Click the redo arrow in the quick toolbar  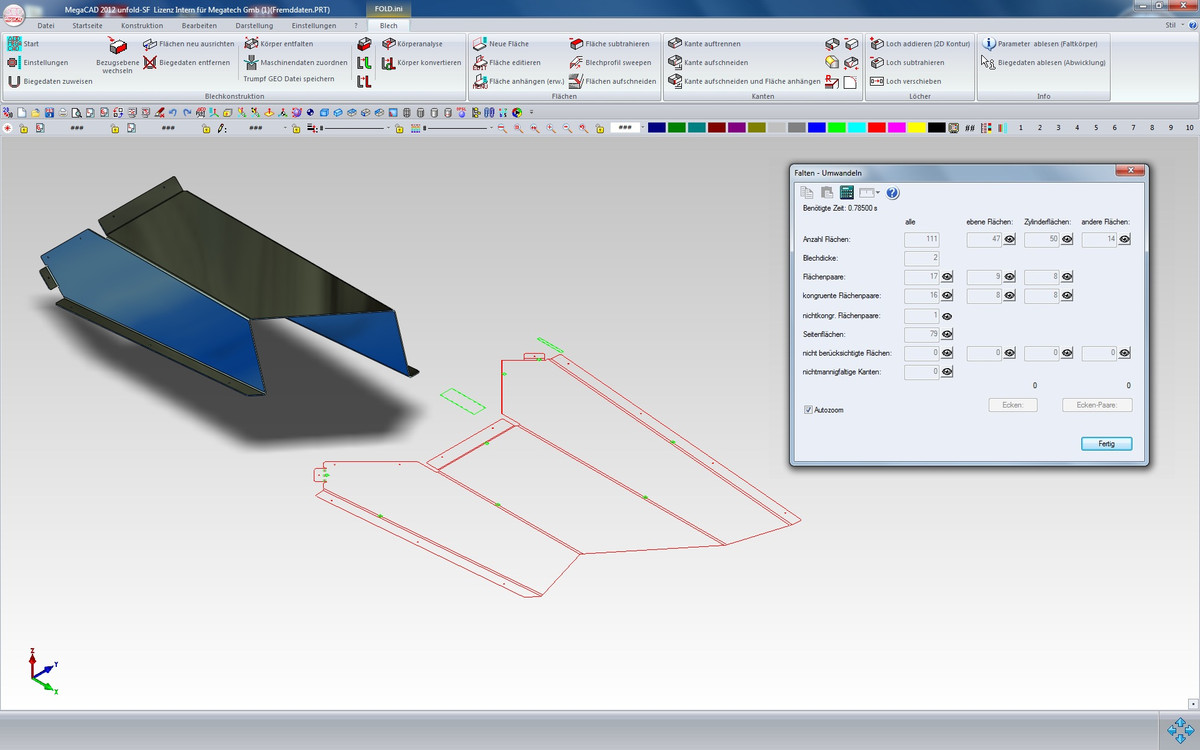(x=187, y=113)
